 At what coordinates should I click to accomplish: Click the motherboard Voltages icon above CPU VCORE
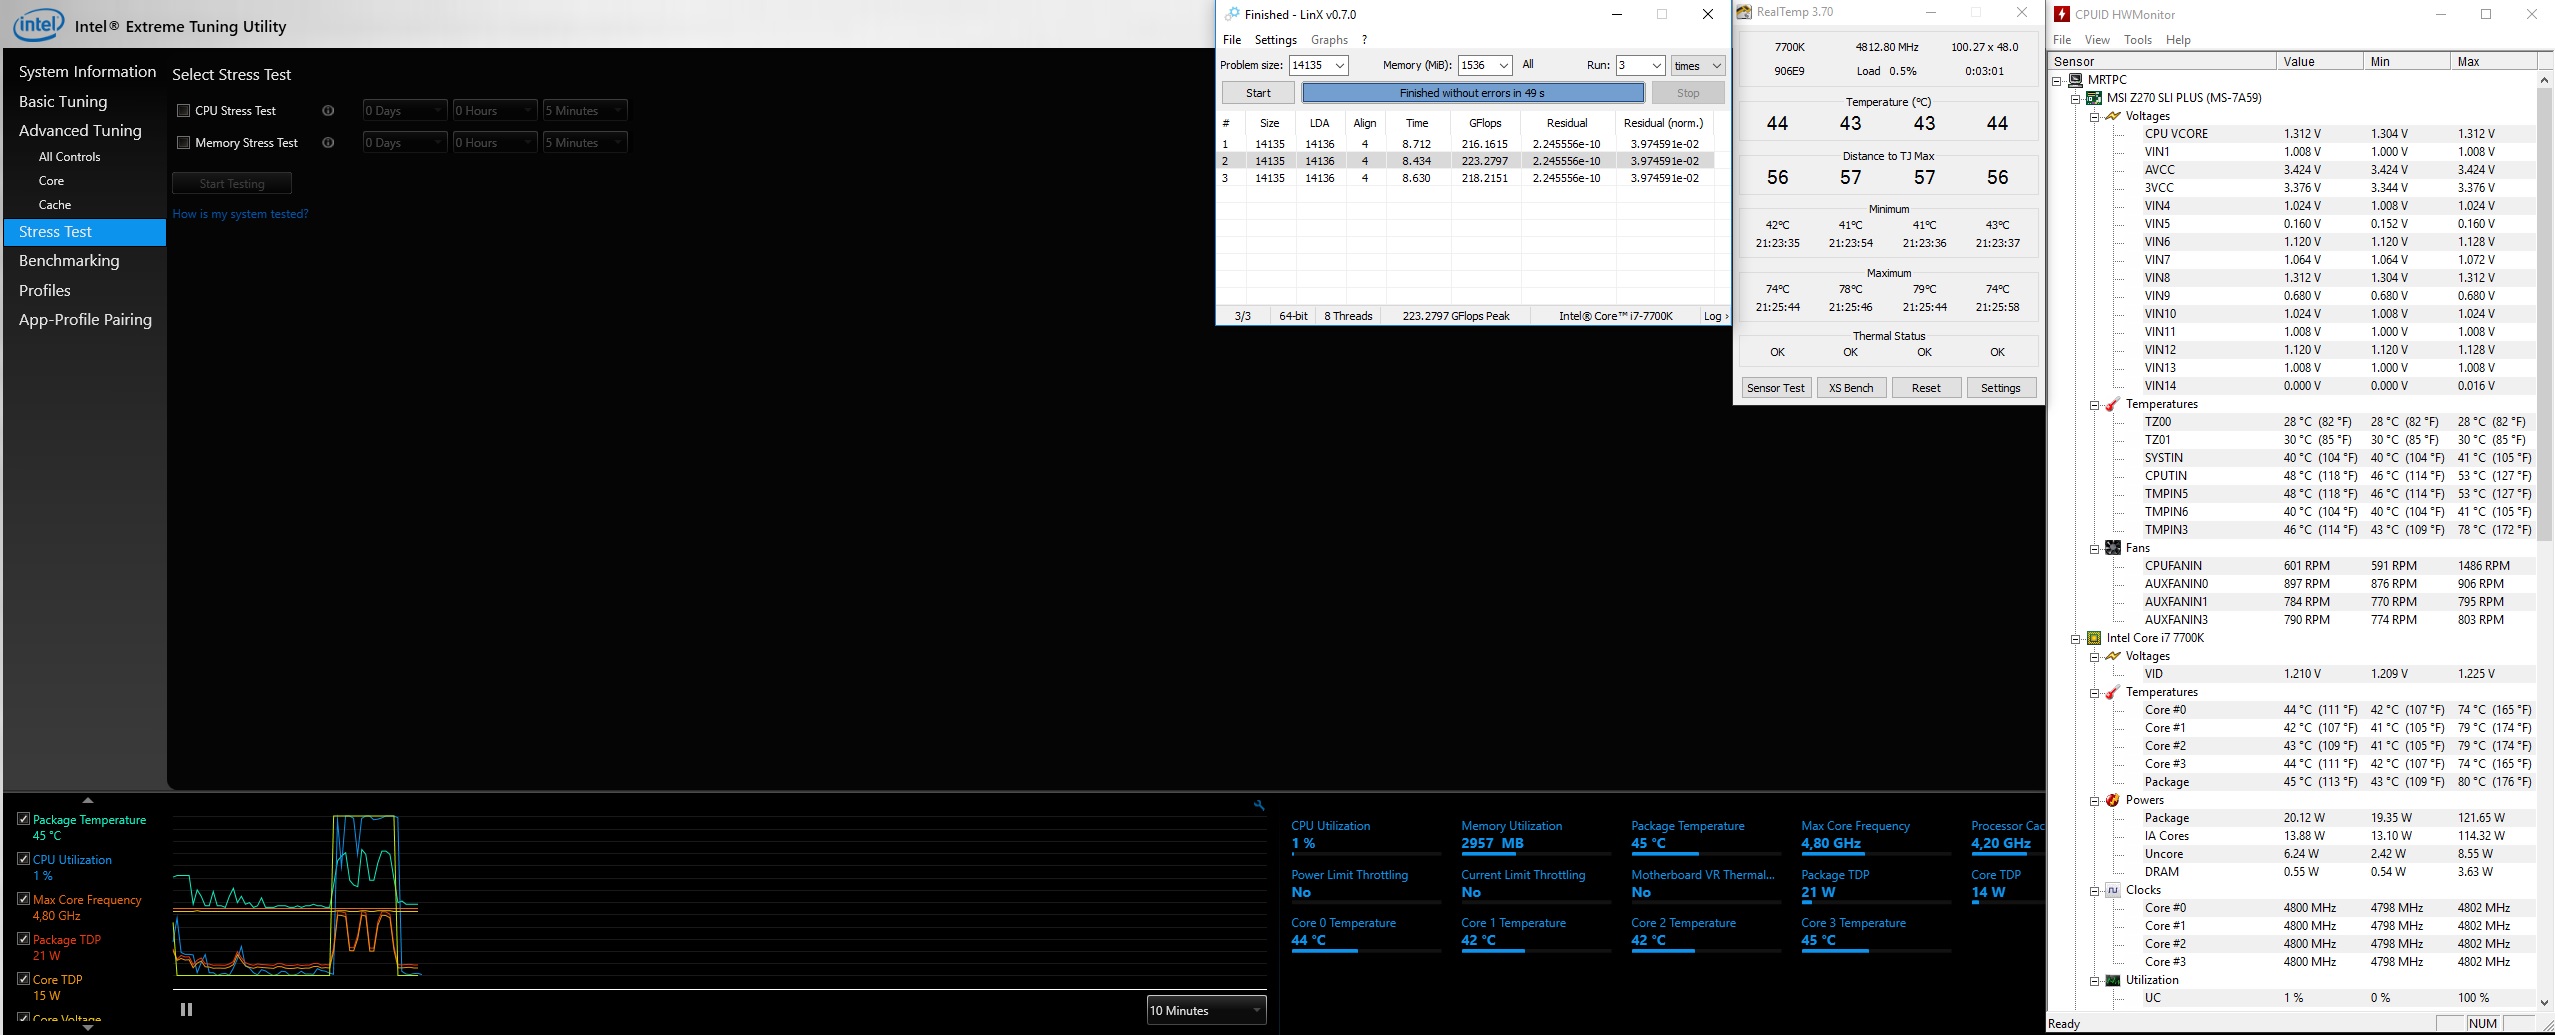click(2112, 116)
